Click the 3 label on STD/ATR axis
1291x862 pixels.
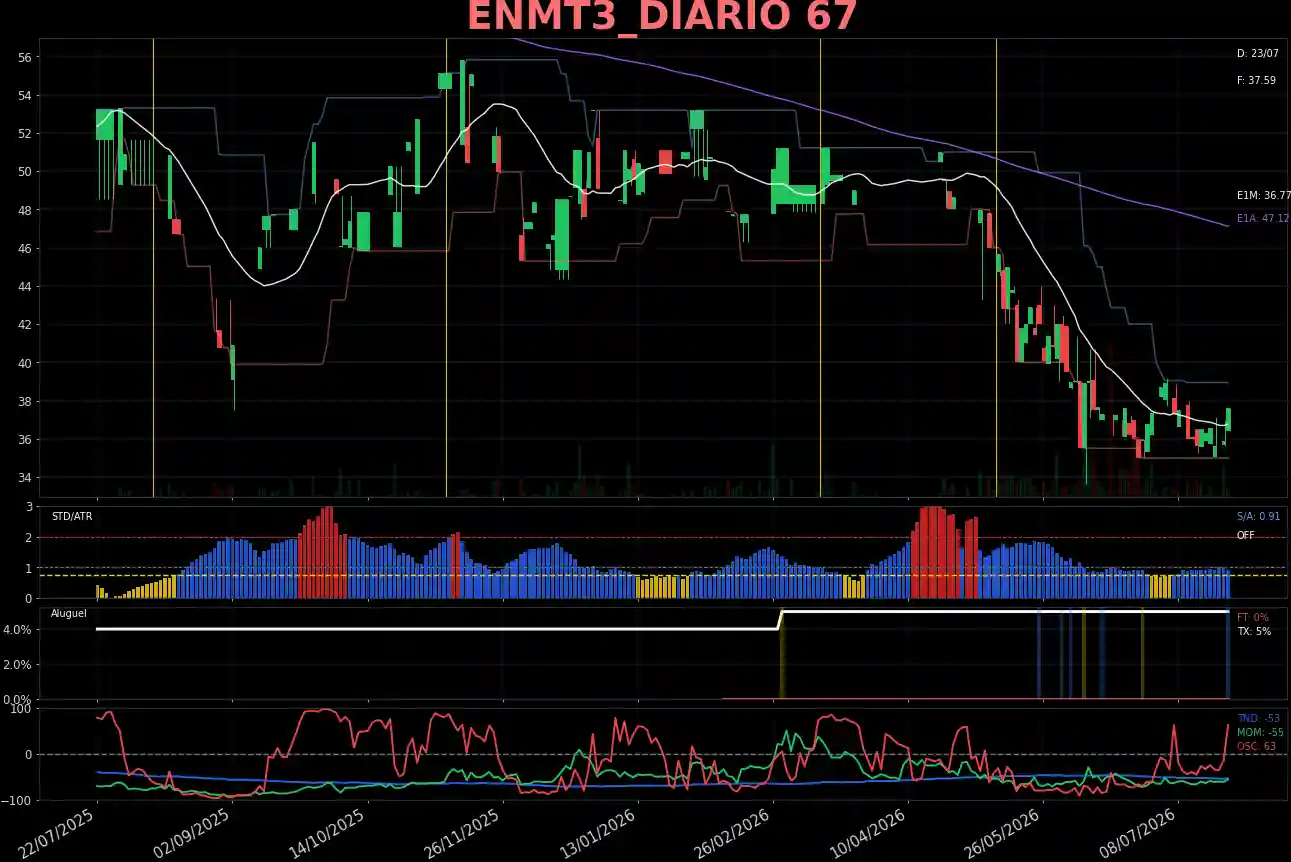point(29,508)
